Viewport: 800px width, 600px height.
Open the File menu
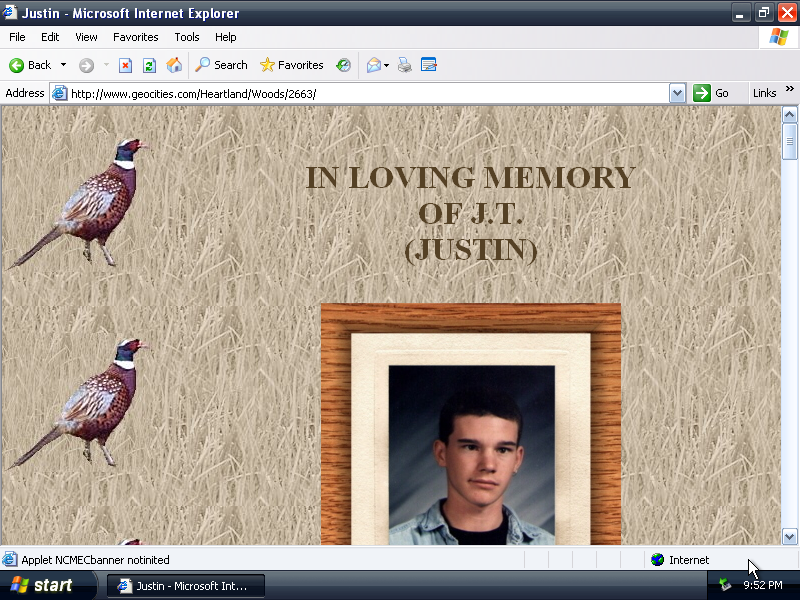16,37
